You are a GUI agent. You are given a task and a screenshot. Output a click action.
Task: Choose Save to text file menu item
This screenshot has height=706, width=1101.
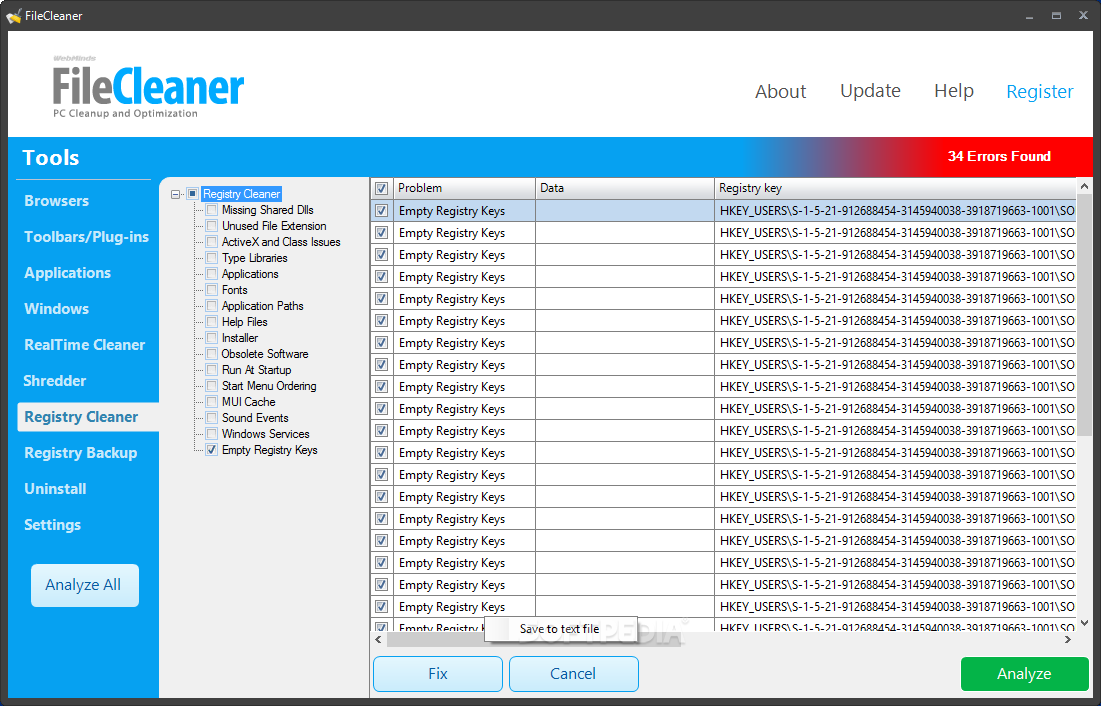tap(560, 629)
